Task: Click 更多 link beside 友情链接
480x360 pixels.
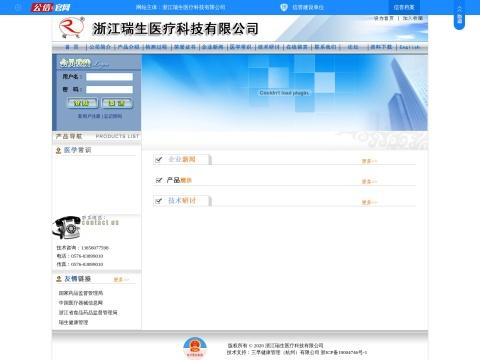Action: coord(121,280)
